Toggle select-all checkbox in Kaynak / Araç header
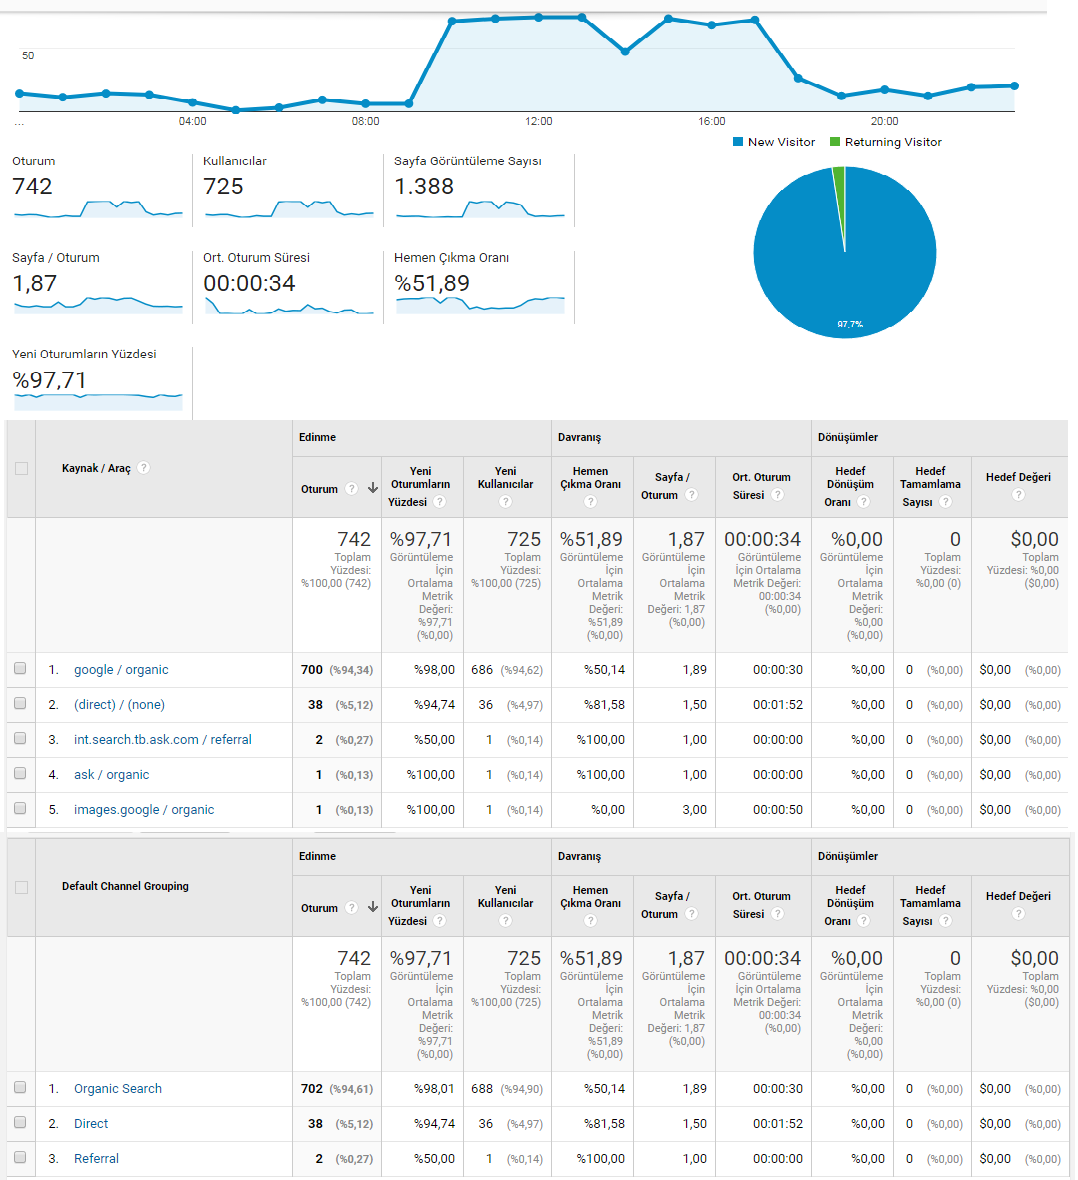This screenshot has width=1078, height=1180. pos(21,468)
